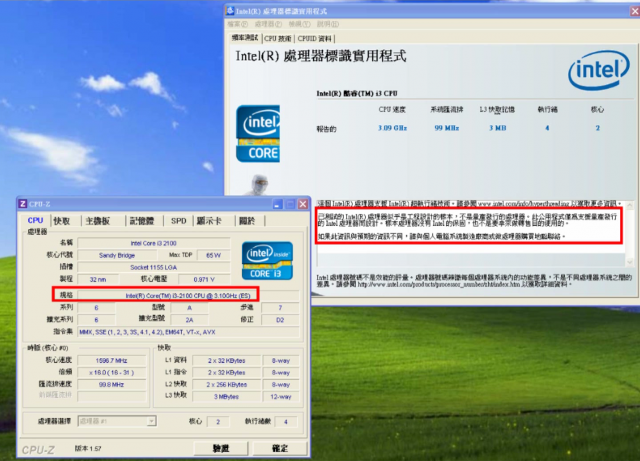
Task: Close the CPU-Z window
Action: pos(303,204)
